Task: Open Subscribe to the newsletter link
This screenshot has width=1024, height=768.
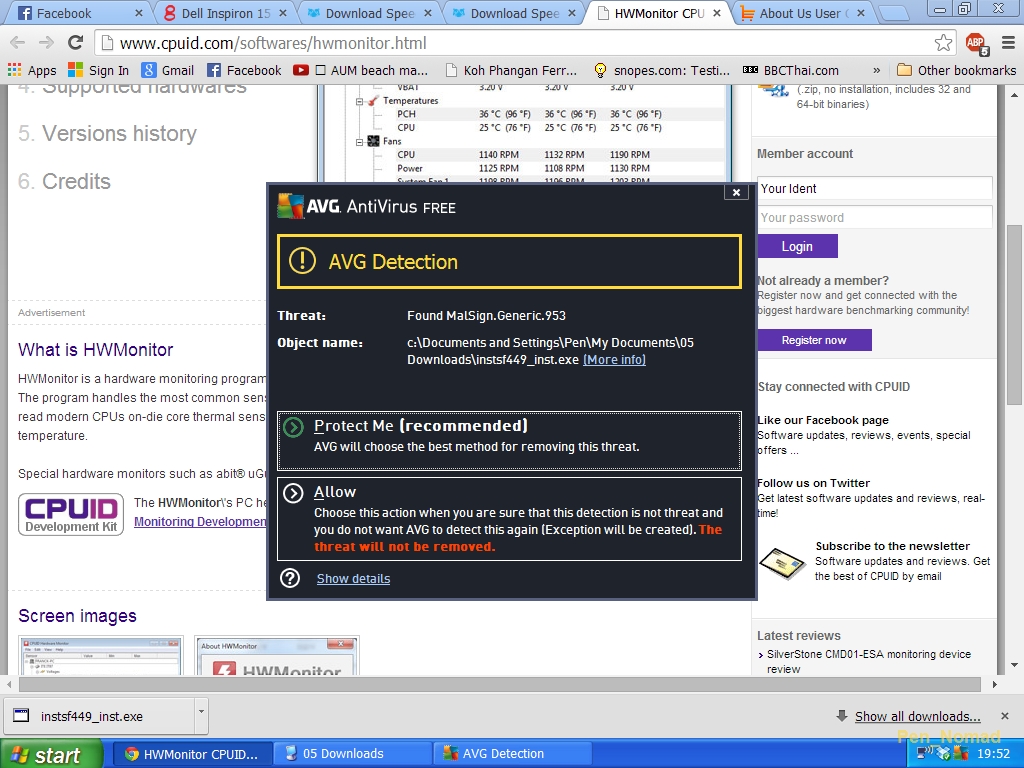Action: point(892,546)
